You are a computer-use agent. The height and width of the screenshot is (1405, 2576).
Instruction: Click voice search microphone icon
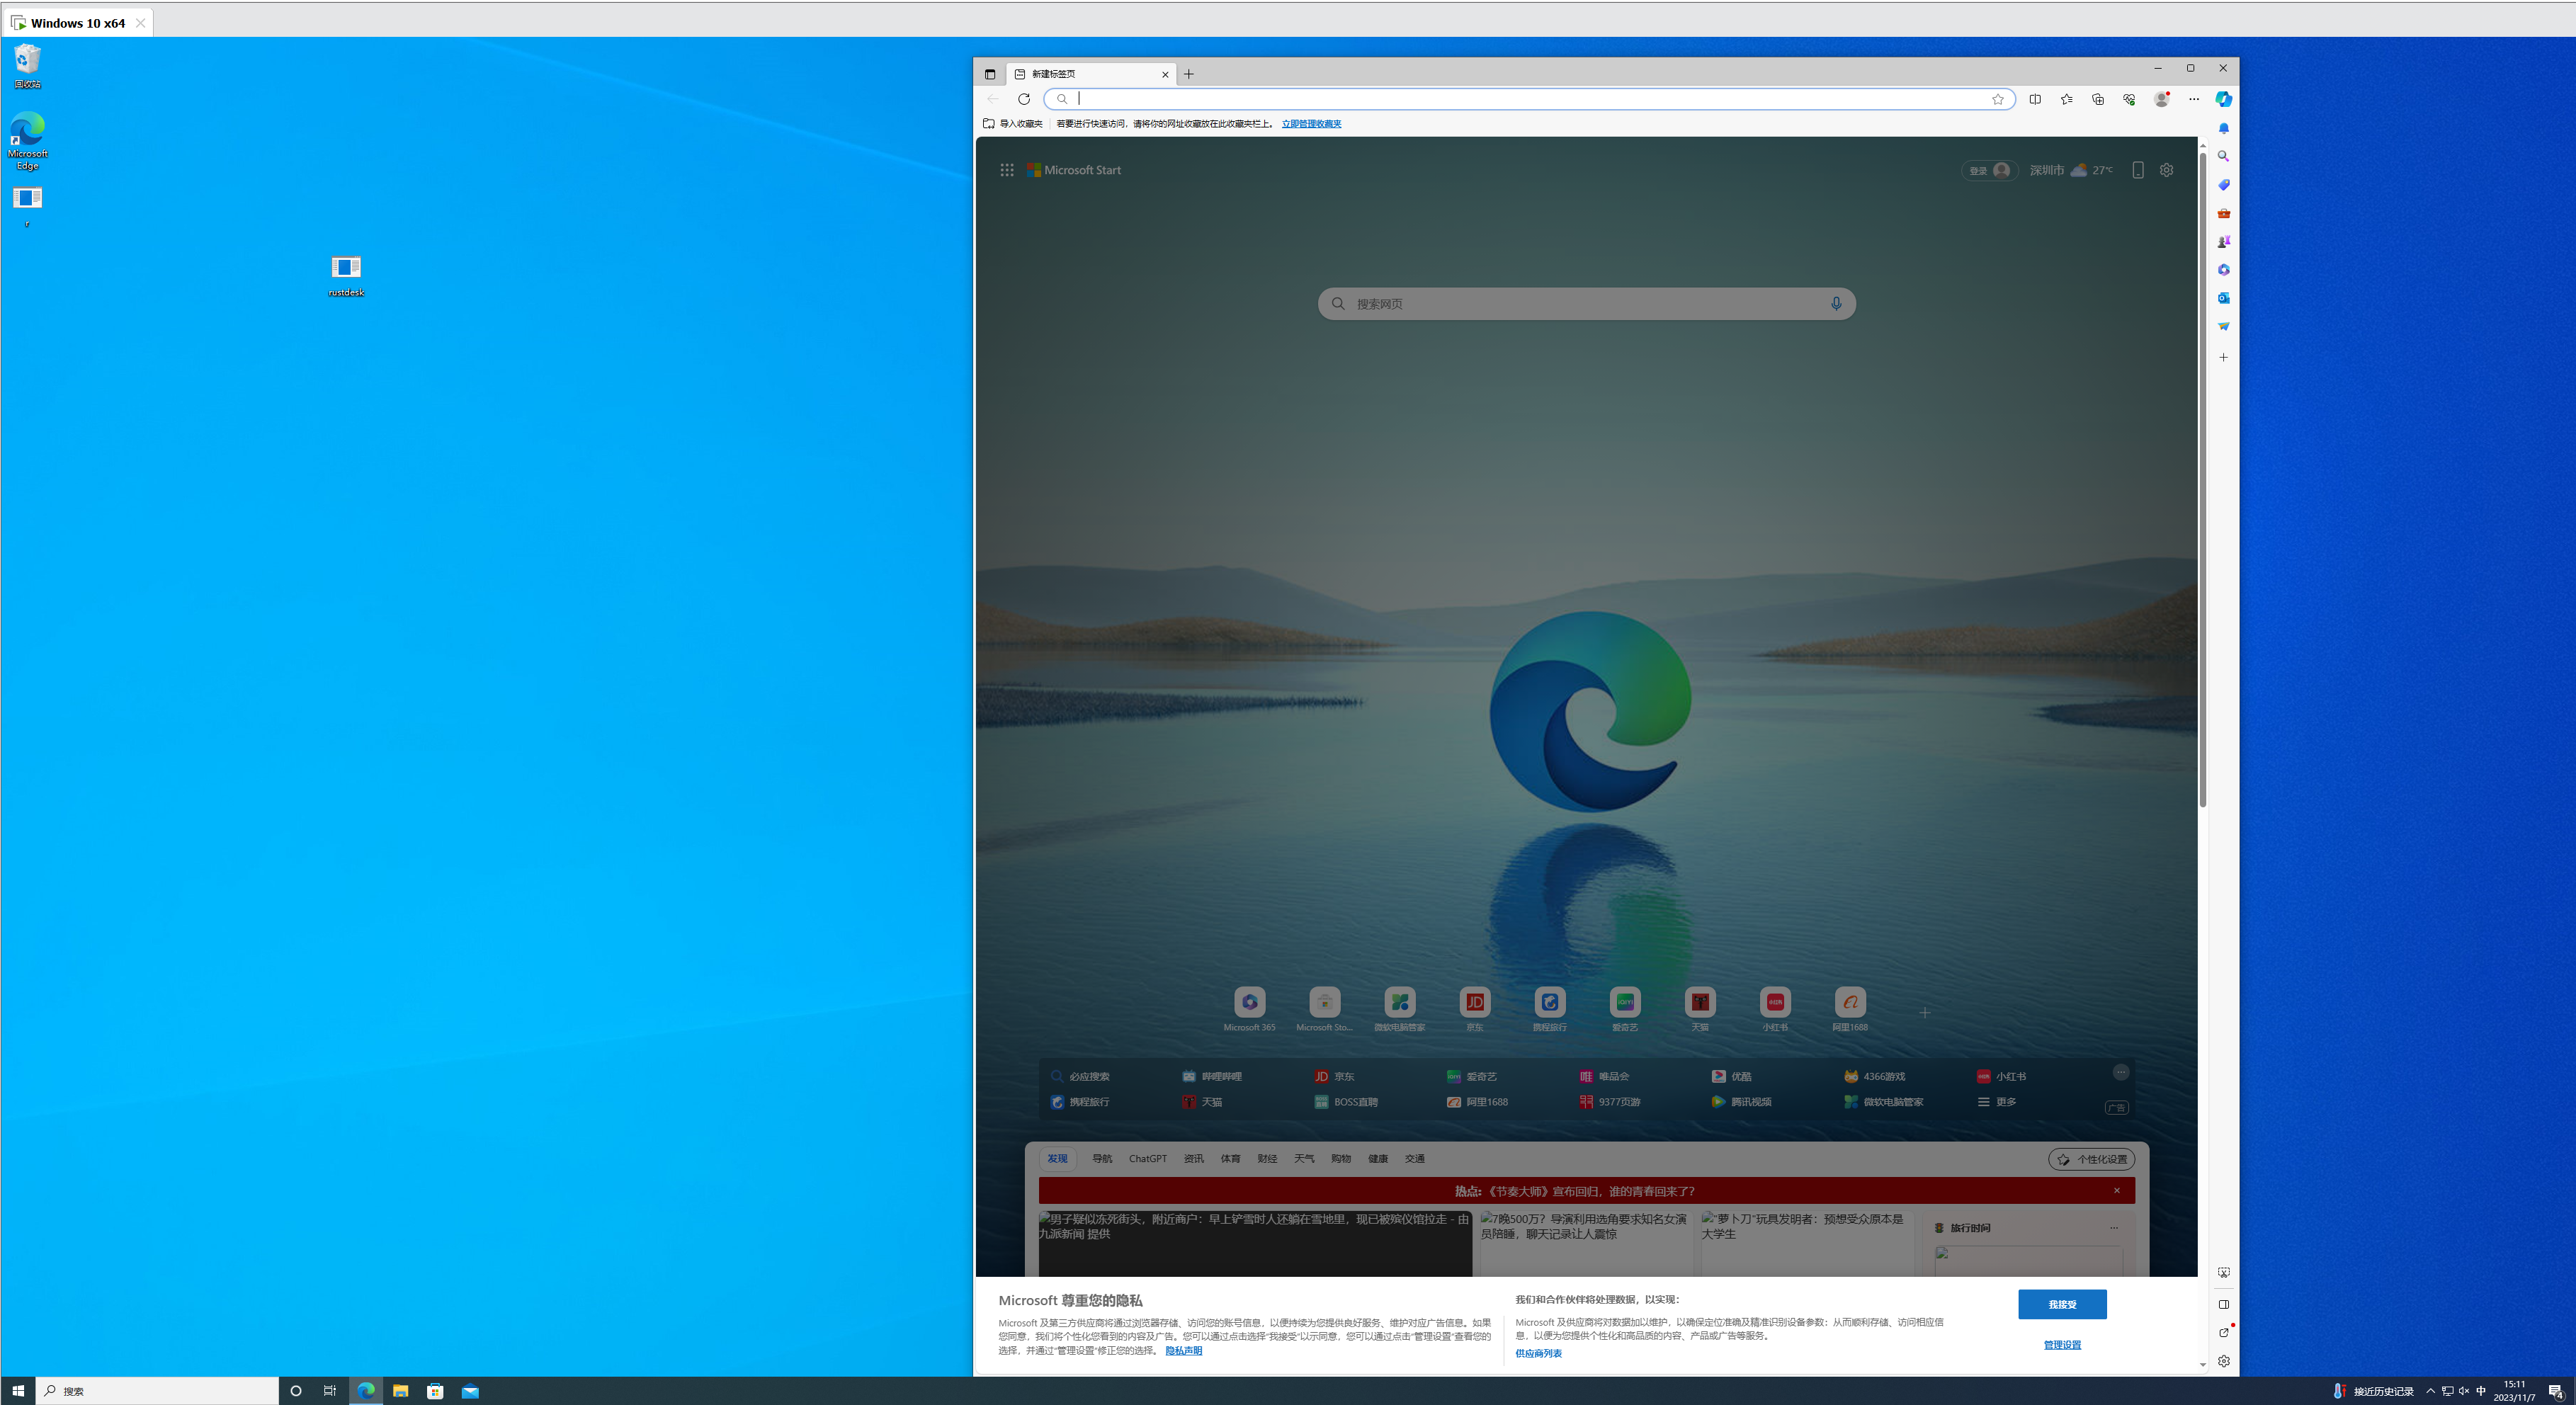1836,304
